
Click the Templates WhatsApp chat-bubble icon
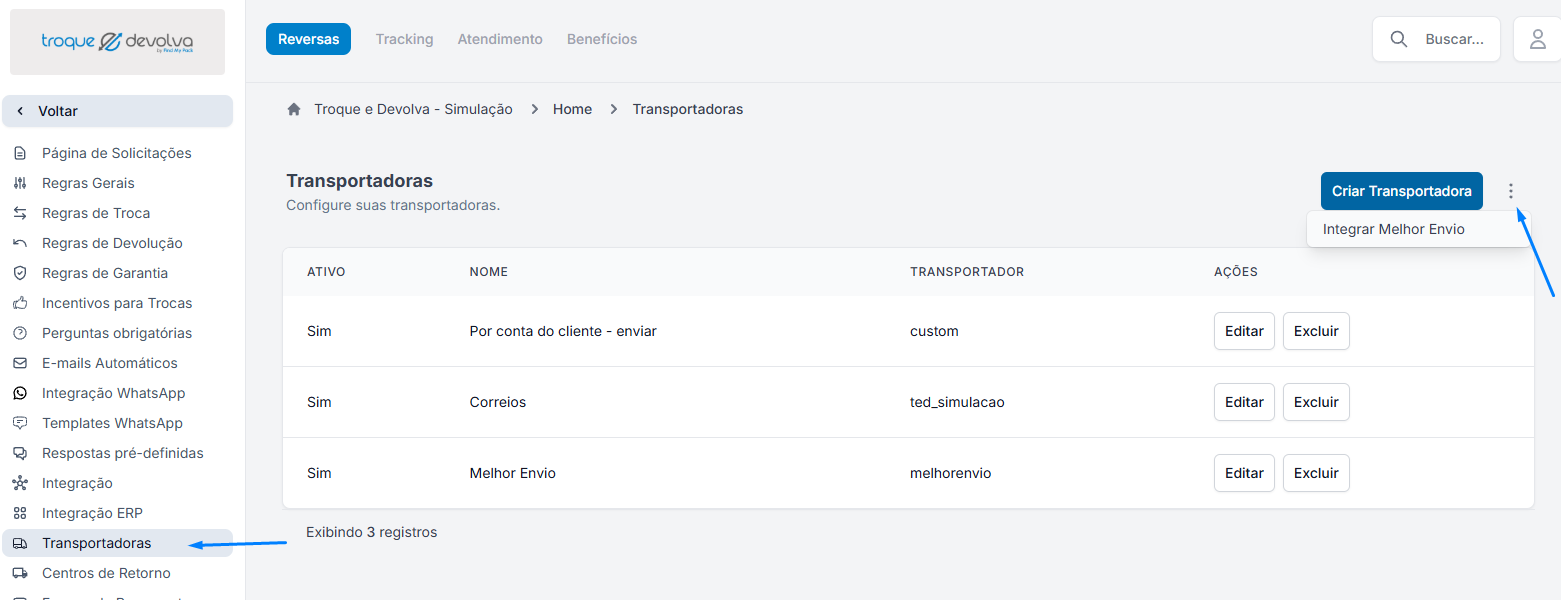coord(20,423)
